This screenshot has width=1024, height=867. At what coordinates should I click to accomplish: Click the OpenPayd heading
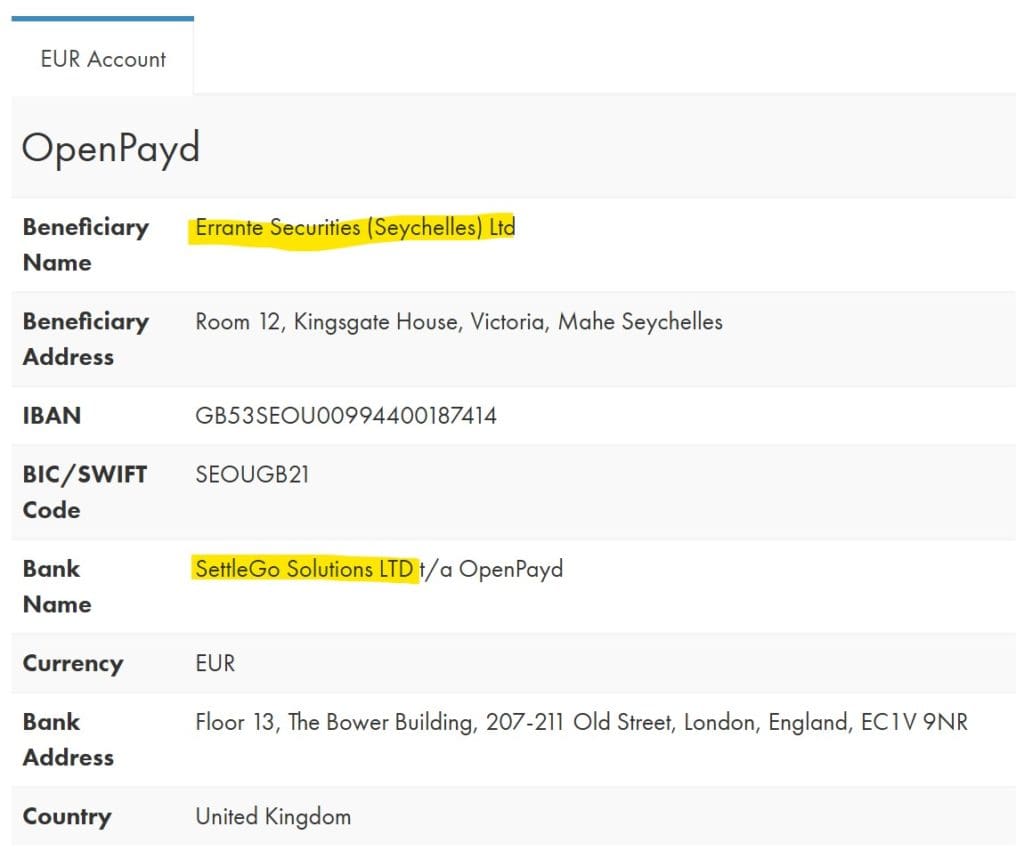pos(111,148)
